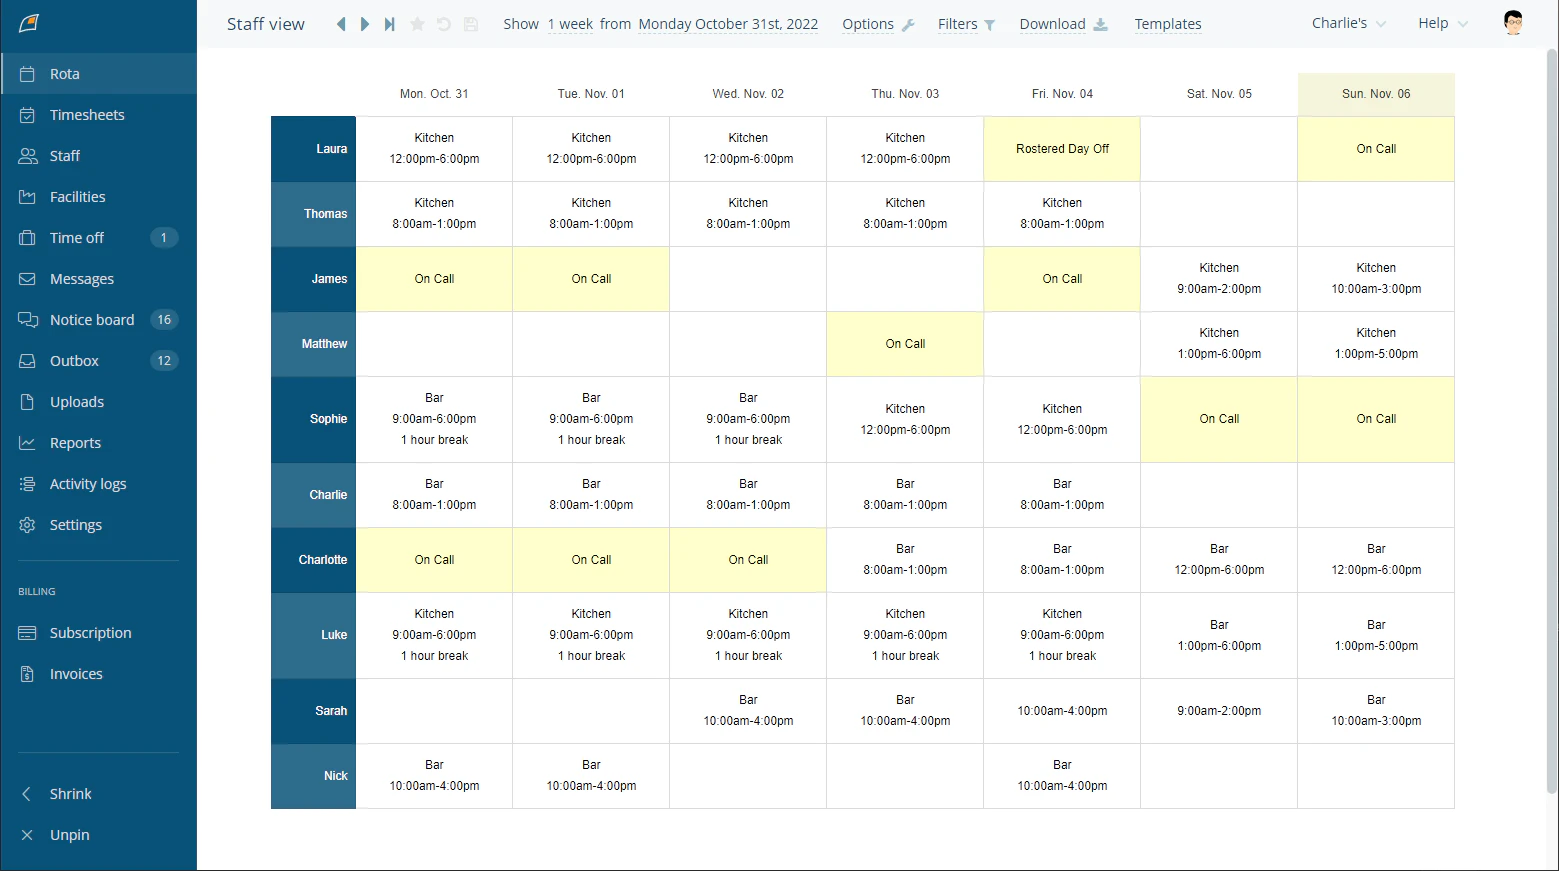Open the Outbox with 12 messages
The height and width of the screenshot is (871, 1559).
[x=74, y=360]
